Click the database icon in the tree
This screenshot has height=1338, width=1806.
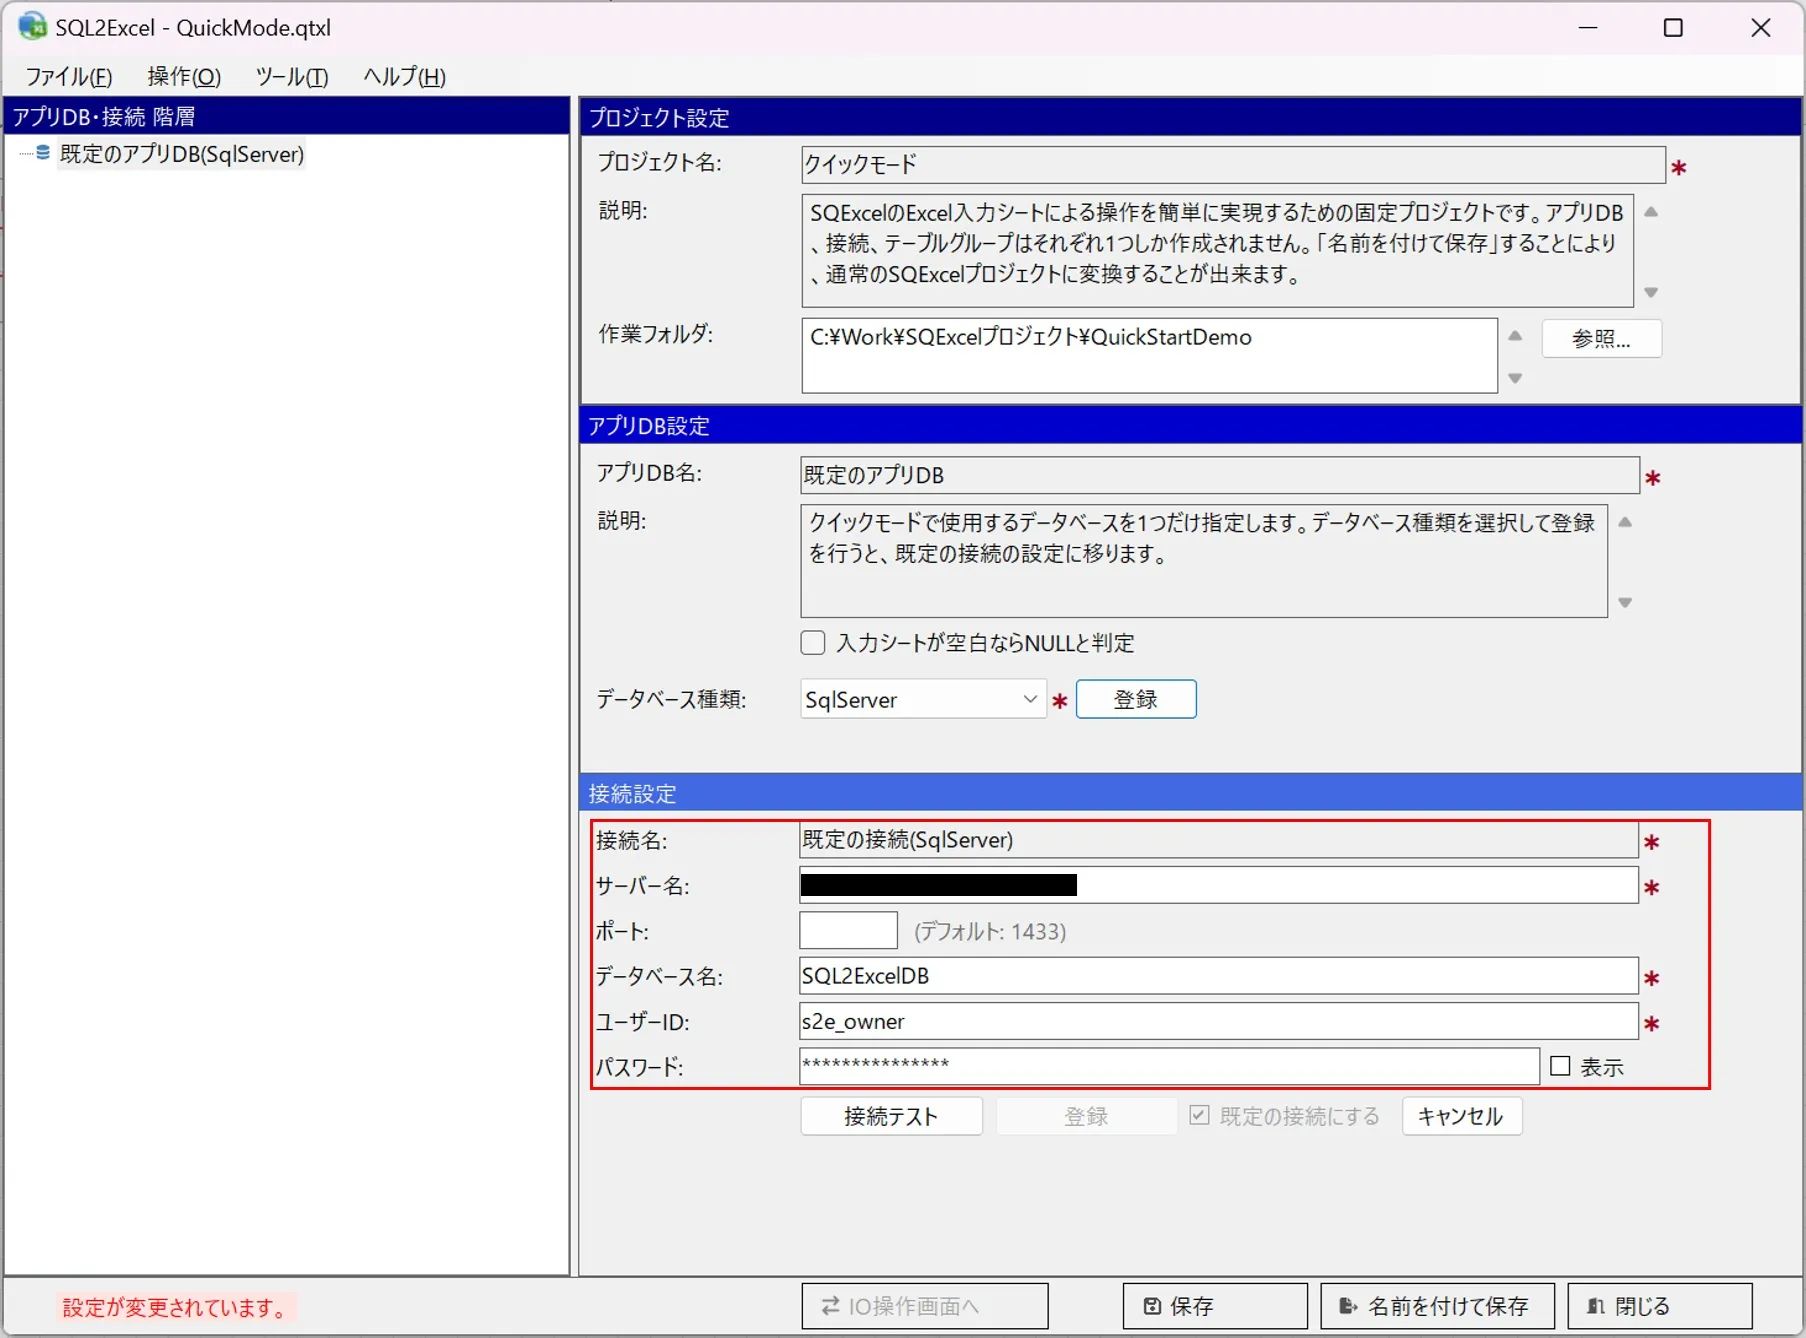click(43, 153)
